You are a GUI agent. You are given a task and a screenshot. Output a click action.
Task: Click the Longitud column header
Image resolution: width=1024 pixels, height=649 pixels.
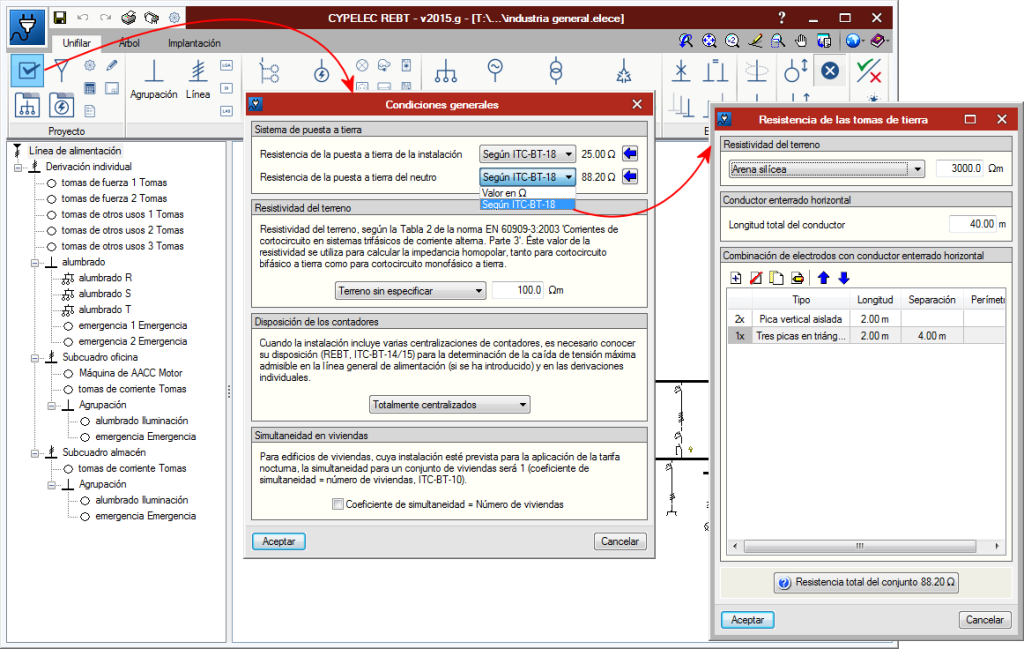[x=874, y=300]
